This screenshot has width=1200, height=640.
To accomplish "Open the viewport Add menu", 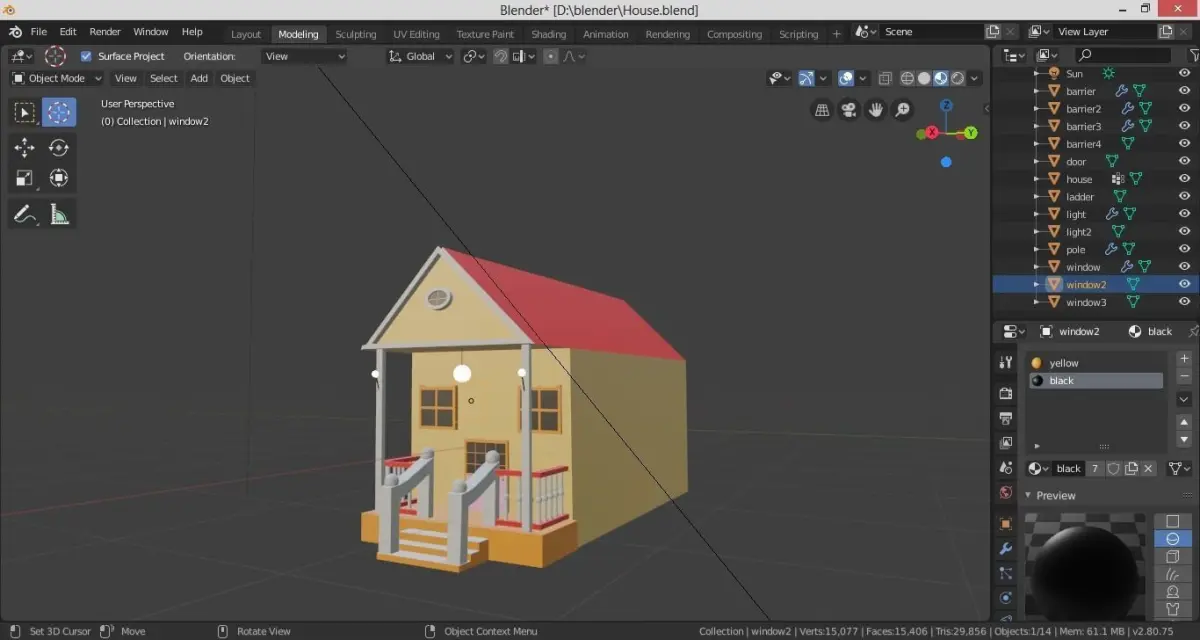I will click(199, 78).
